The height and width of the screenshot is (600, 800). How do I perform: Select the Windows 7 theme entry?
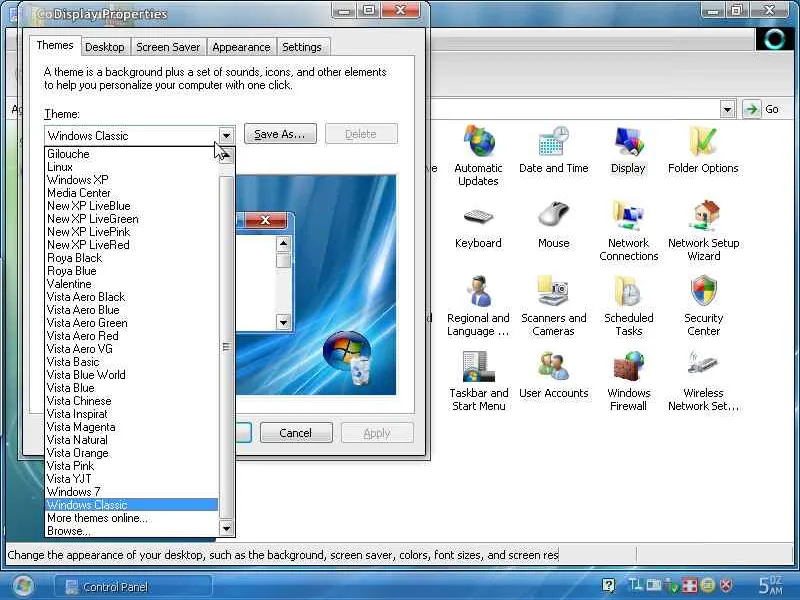[132, 492]
